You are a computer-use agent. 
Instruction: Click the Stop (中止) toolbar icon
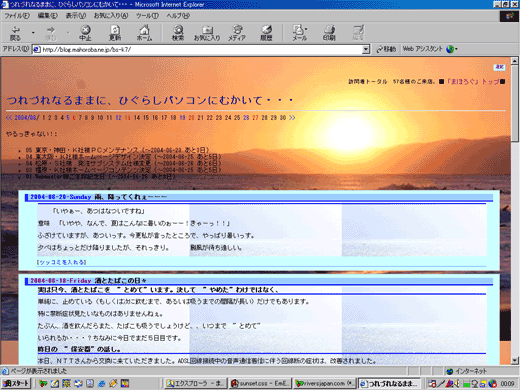[85, 33]
